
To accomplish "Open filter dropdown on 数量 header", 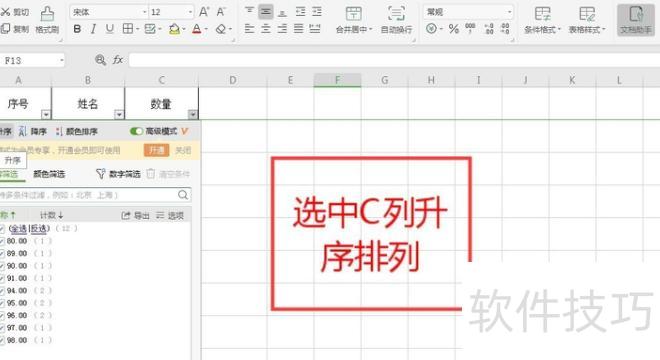I will [193, 115].
